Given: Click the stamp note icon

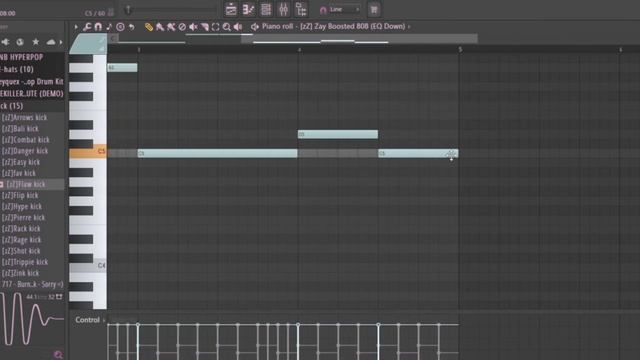Looking at the screenshot, I should tap(109, 27).
